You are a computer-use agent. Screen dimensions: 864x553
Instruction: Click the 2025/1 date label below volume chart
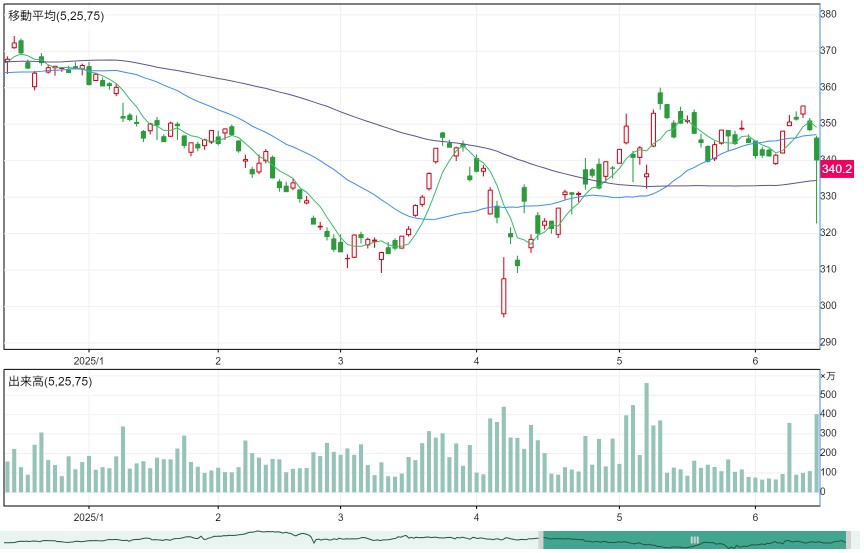tap(89, 518)
